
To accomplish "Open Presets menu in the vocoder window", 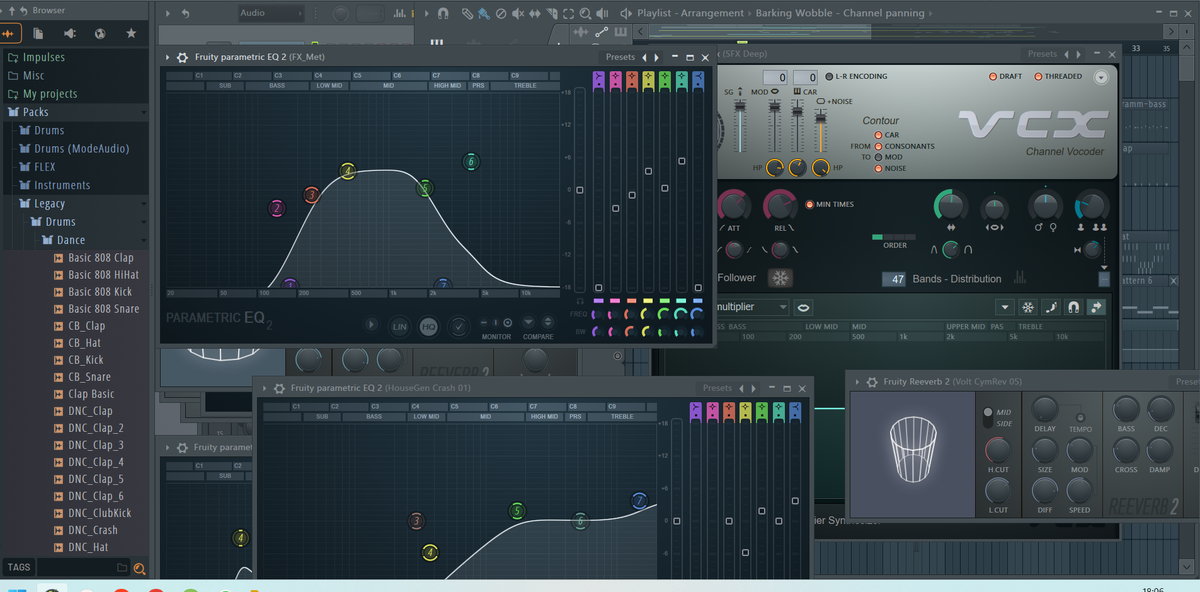I will point(1042,54).
